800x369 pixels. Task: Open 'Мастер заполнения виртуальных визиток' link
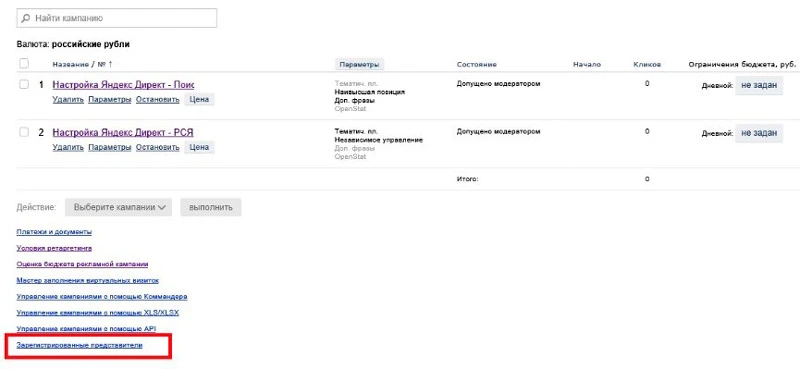(x=88, y=281)
